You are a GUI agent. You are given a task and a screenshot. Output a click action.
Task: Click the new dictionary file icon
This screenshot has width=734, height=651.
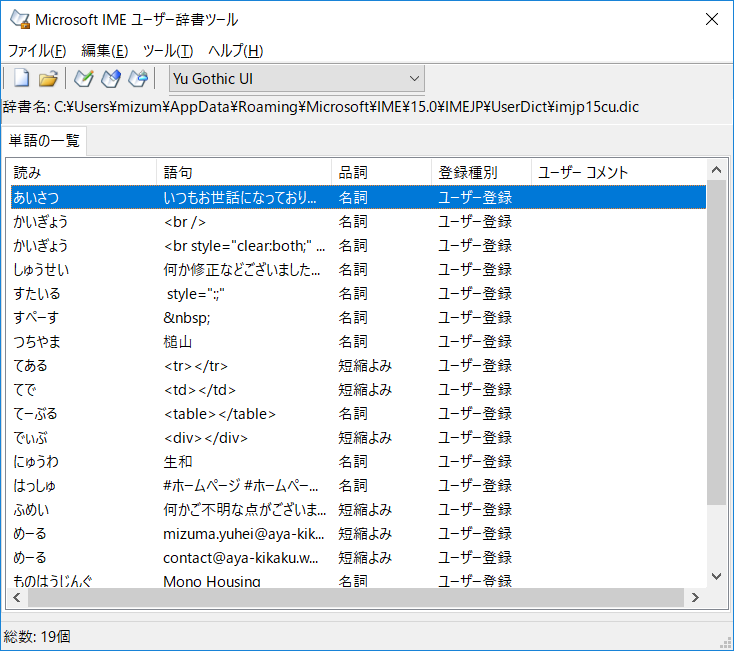[x=21, y=78]
